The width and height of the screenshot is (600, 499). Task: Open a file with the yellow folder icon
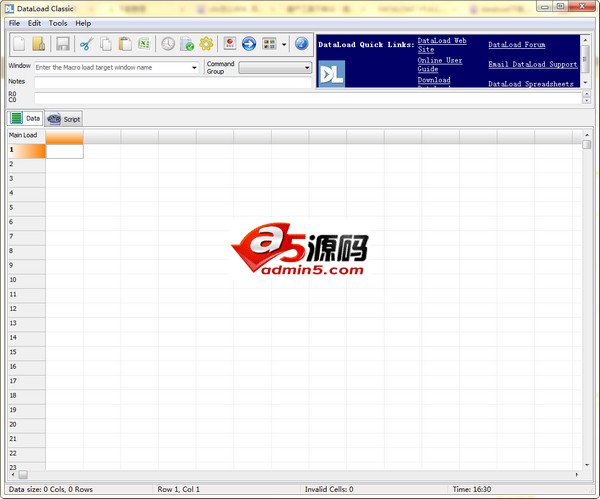point(39,44)
